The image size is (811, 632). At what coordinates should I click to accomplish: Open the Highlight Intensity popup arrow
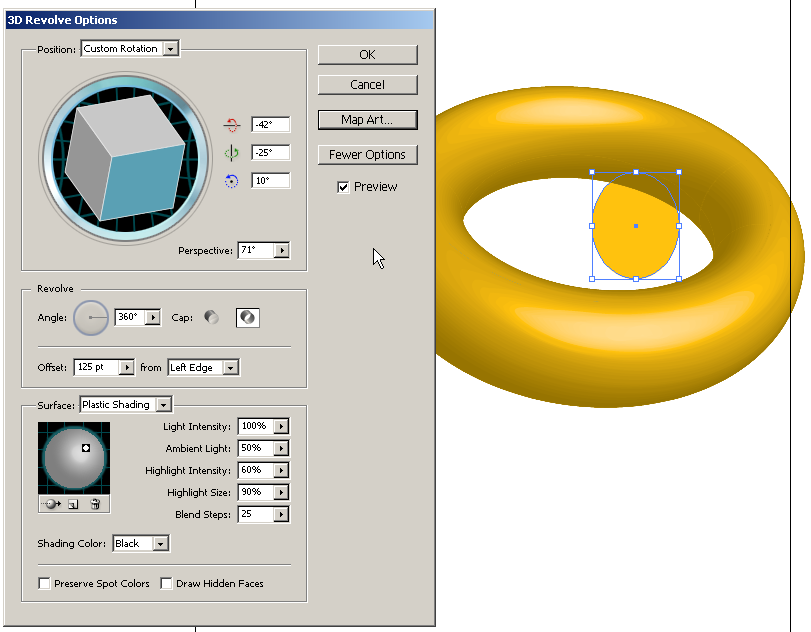point(281,470)
